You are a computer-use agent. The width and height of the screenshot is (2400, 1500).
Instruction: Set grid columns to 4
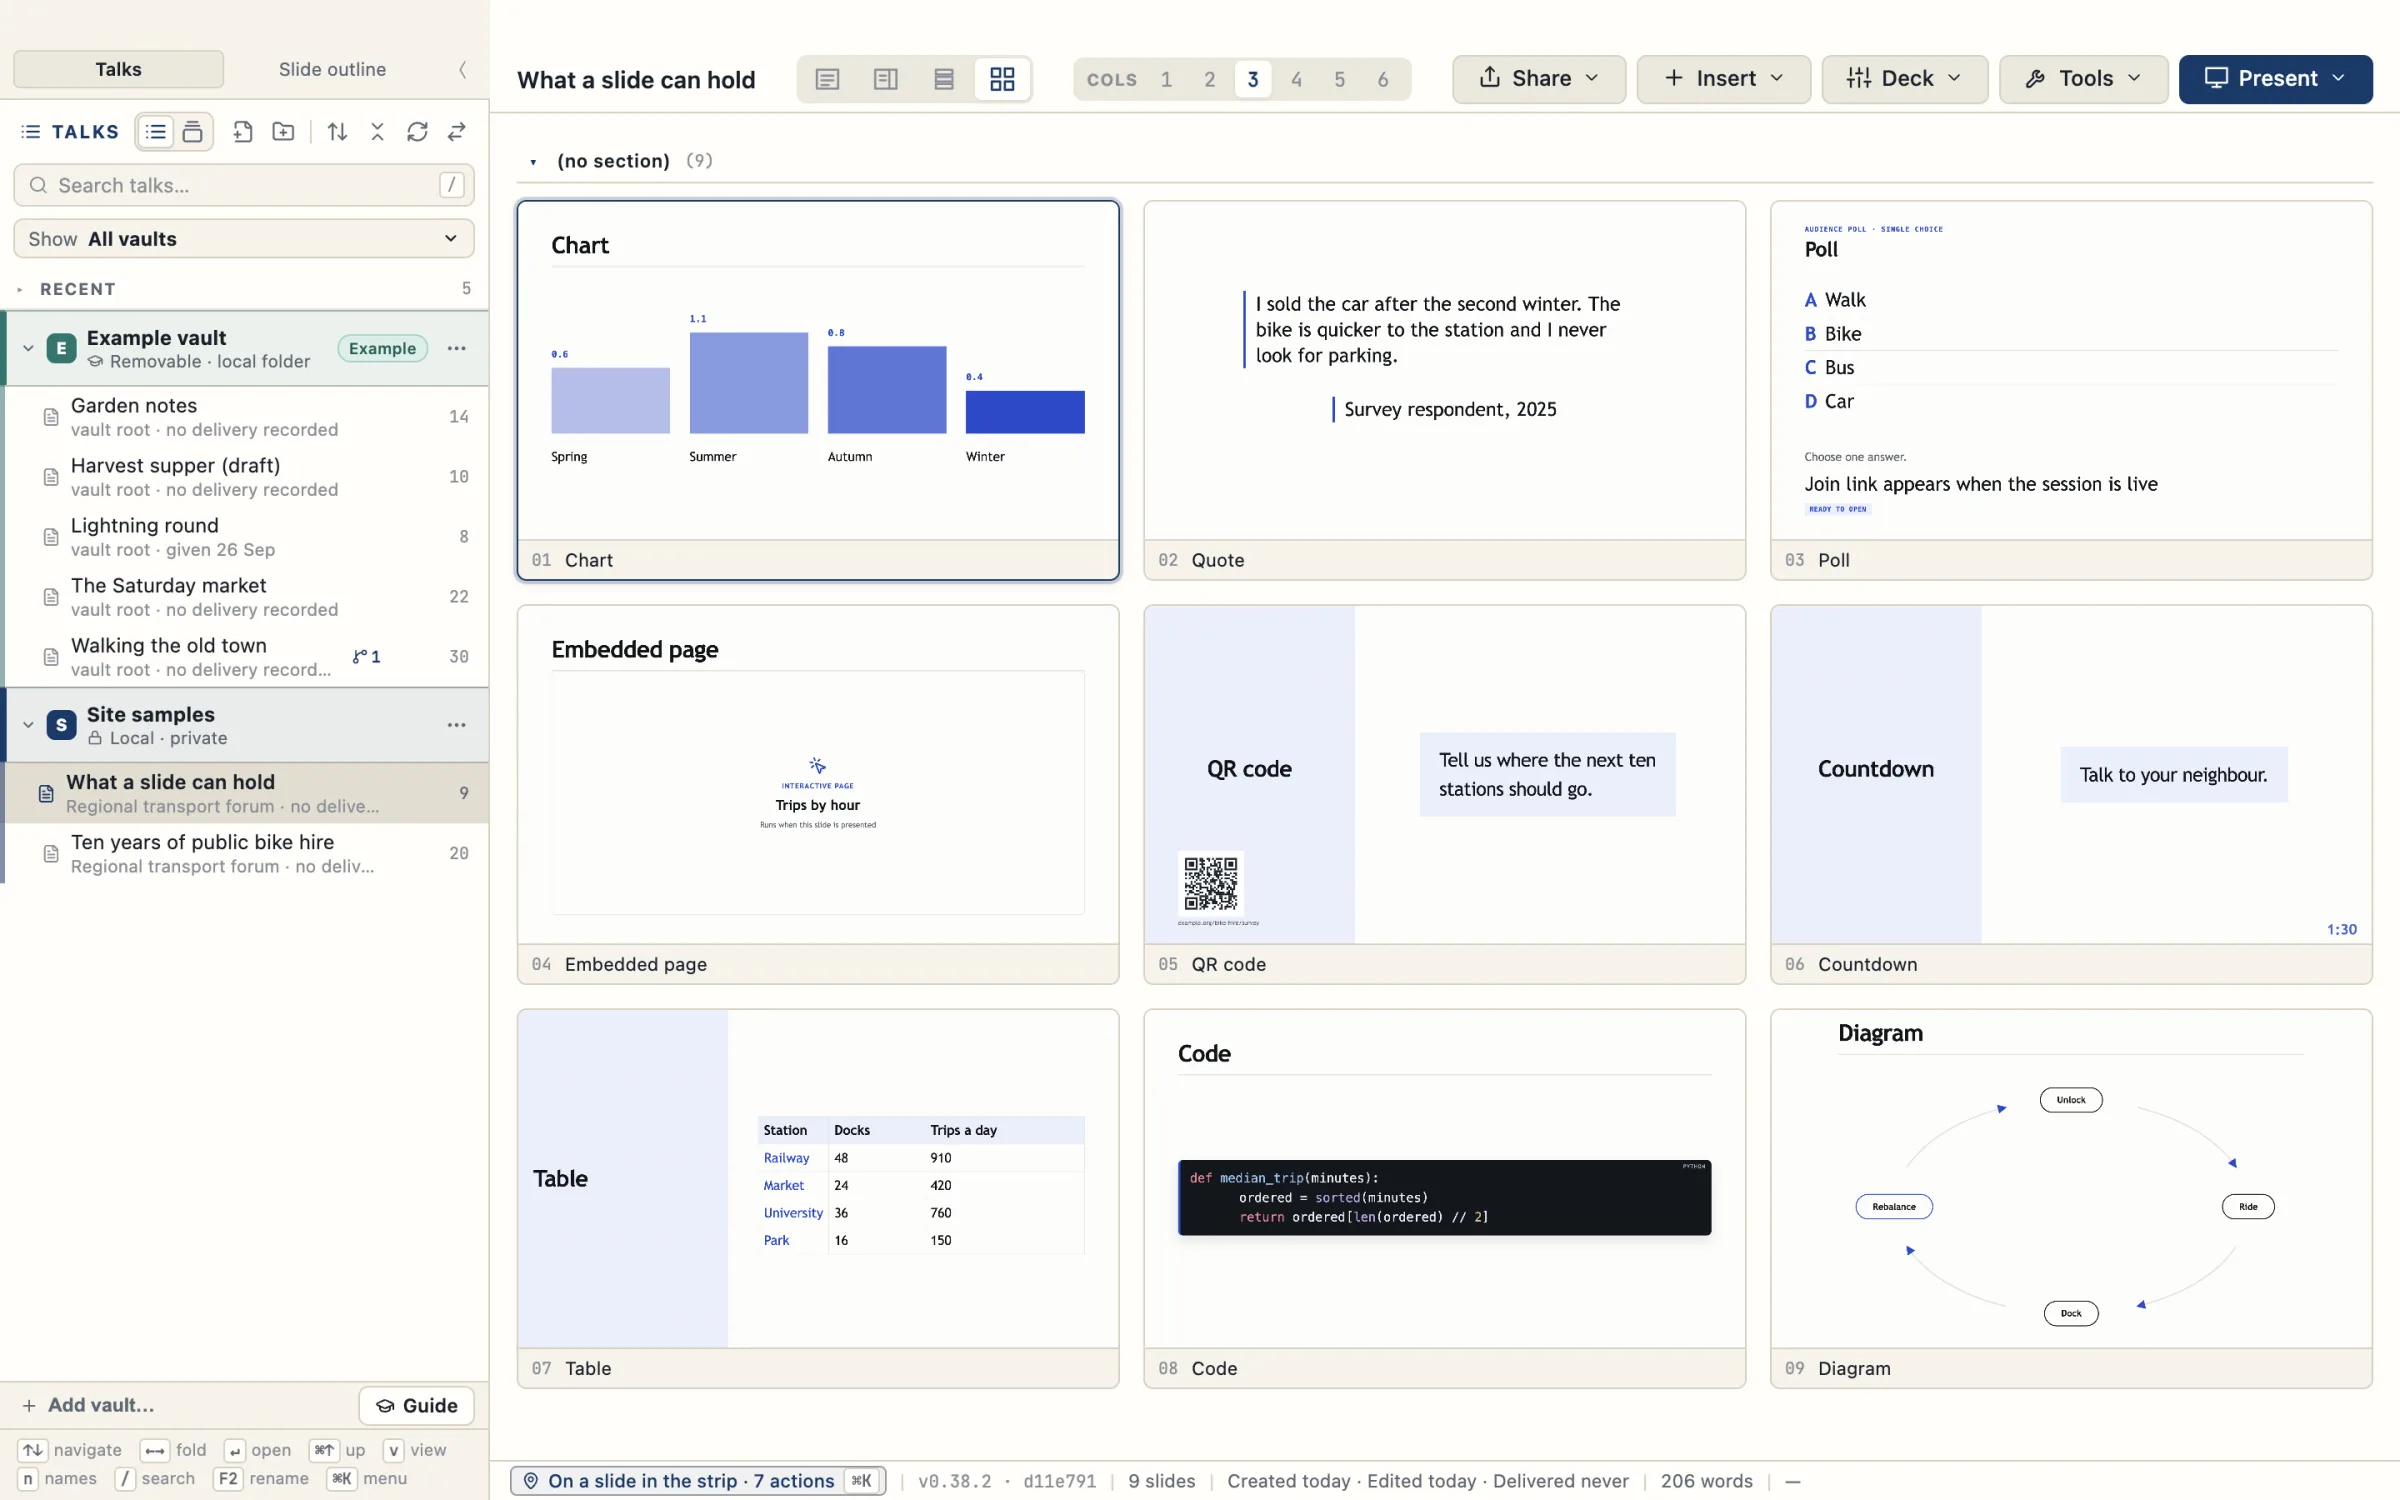point(1296,79)
